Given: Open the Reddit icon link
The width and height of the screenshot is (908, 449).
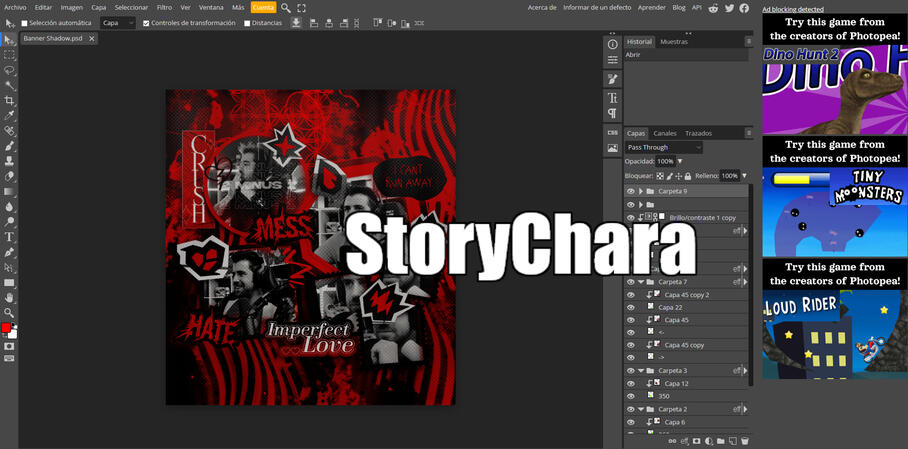Looking at the screenshot, I should [x=713, y=7].
